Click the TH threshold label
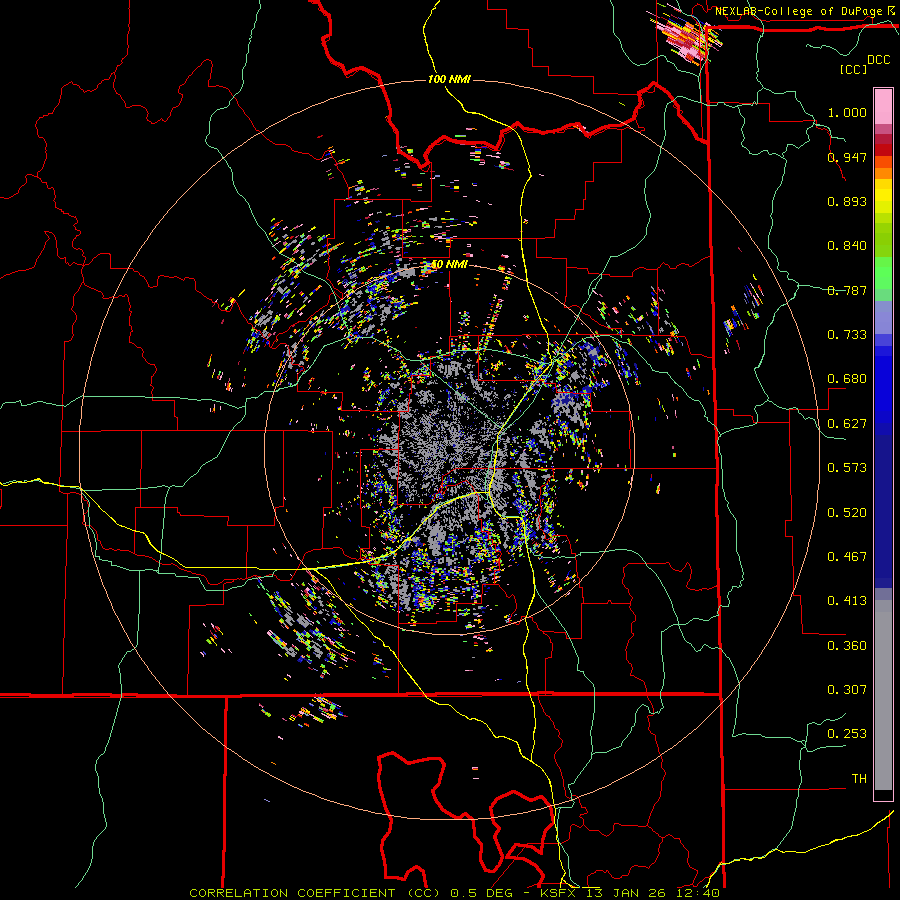Image resolution: width=900 pixels, height=900 pixels. tap(859, 779)
